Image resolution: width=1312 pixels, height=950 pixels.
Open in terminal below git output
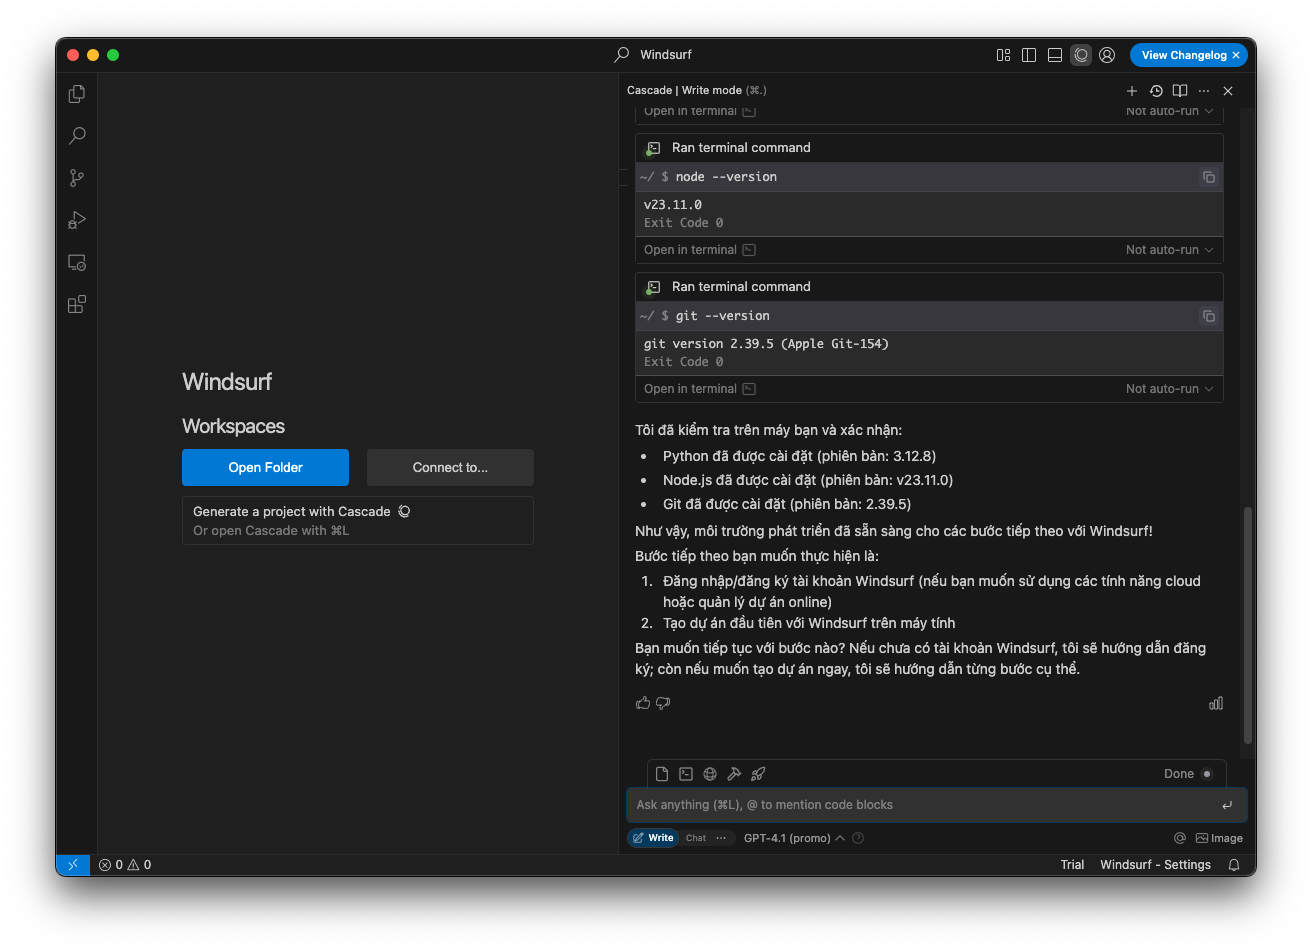coord(699,389)
